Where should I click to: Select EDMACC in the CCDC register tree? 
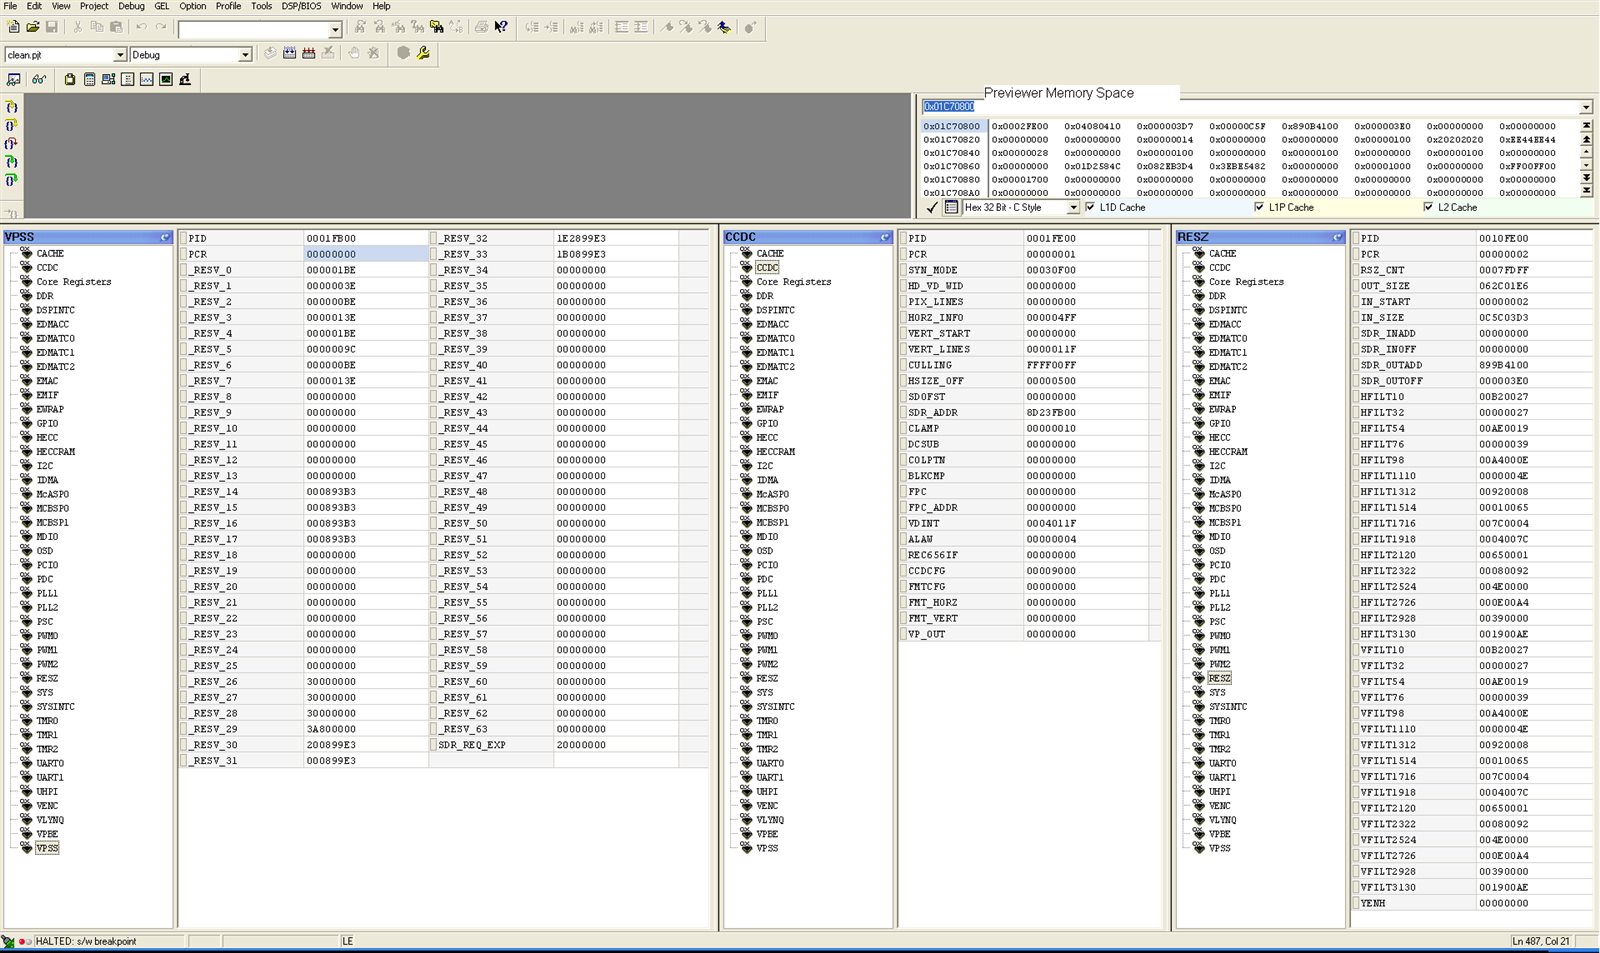pos(772,324)
